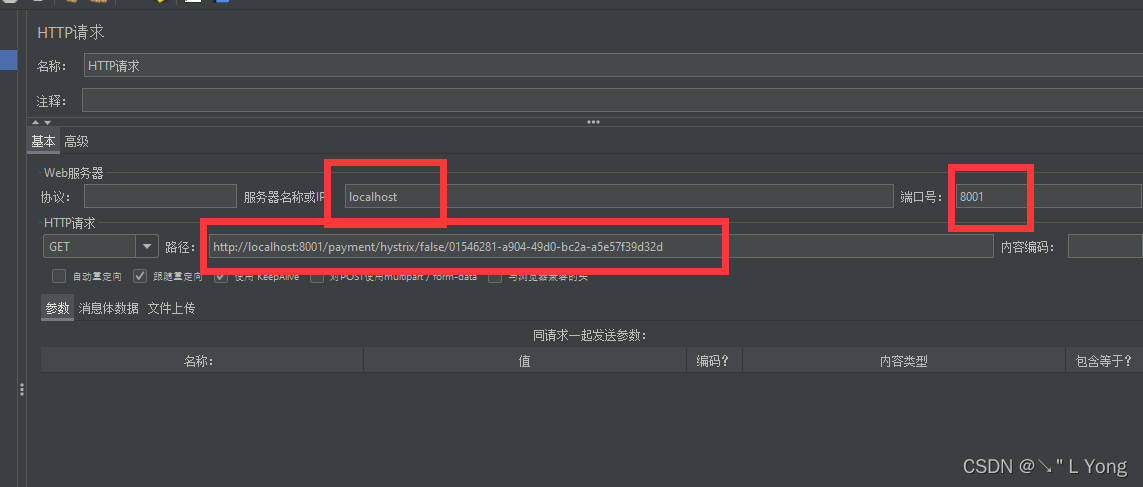
Task: Click the 协议 protocol input box
Action: pyautogui.click(x=160, y=196)
